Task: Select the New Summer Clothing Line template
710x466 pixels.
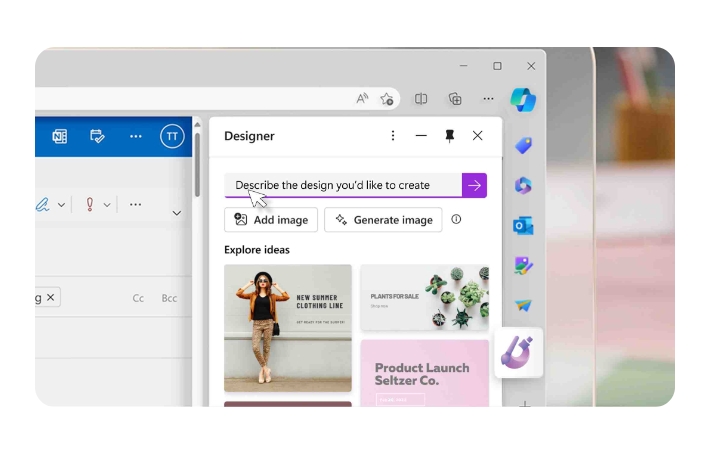Action: tap(288, 328)
